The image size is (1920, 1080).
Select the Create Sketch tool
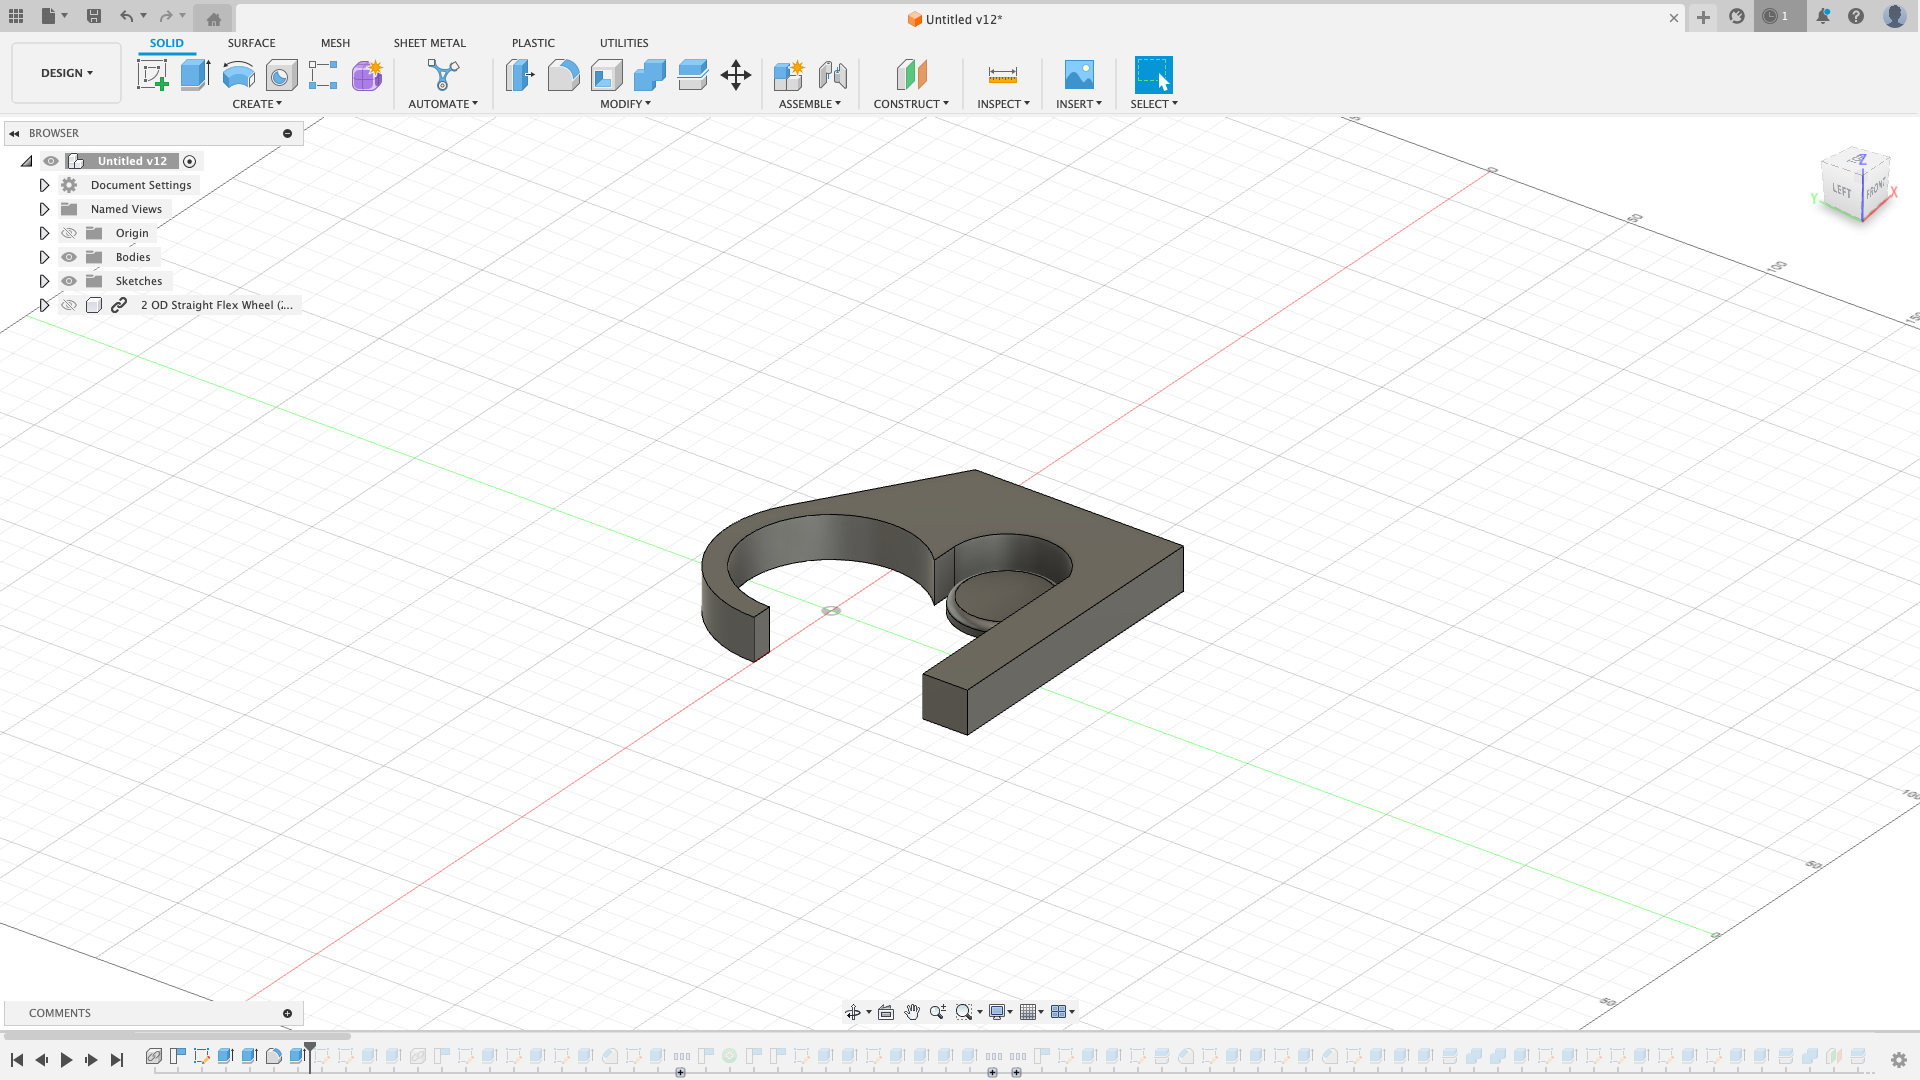click(152, 75)
